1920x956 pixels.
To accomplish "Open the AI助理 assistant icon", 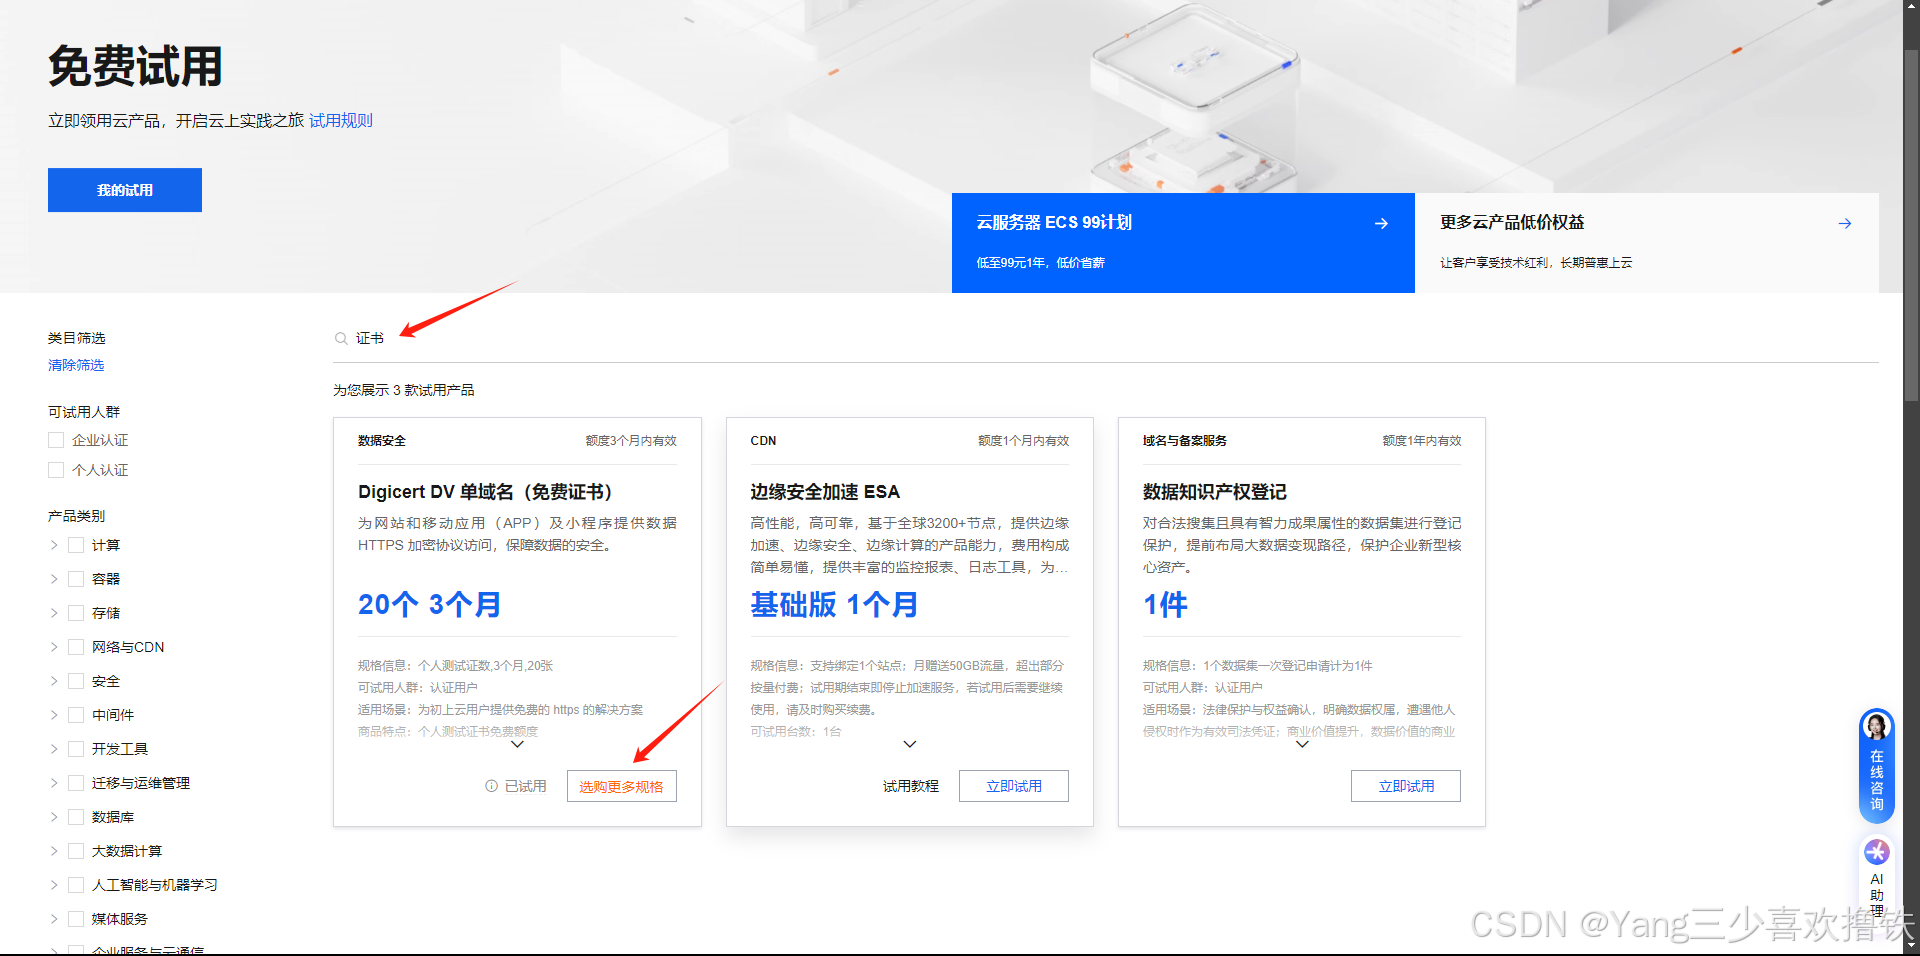I will (x=1877, y=852).
